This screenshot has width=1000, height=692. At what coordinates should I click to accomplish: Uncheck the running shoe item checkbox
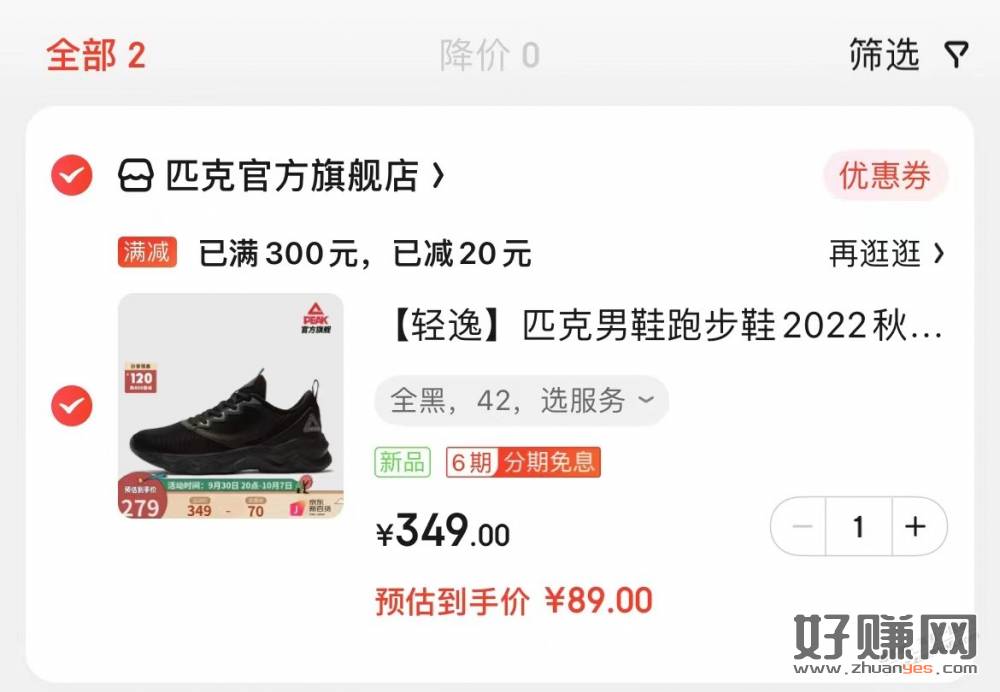coord(71,406)
